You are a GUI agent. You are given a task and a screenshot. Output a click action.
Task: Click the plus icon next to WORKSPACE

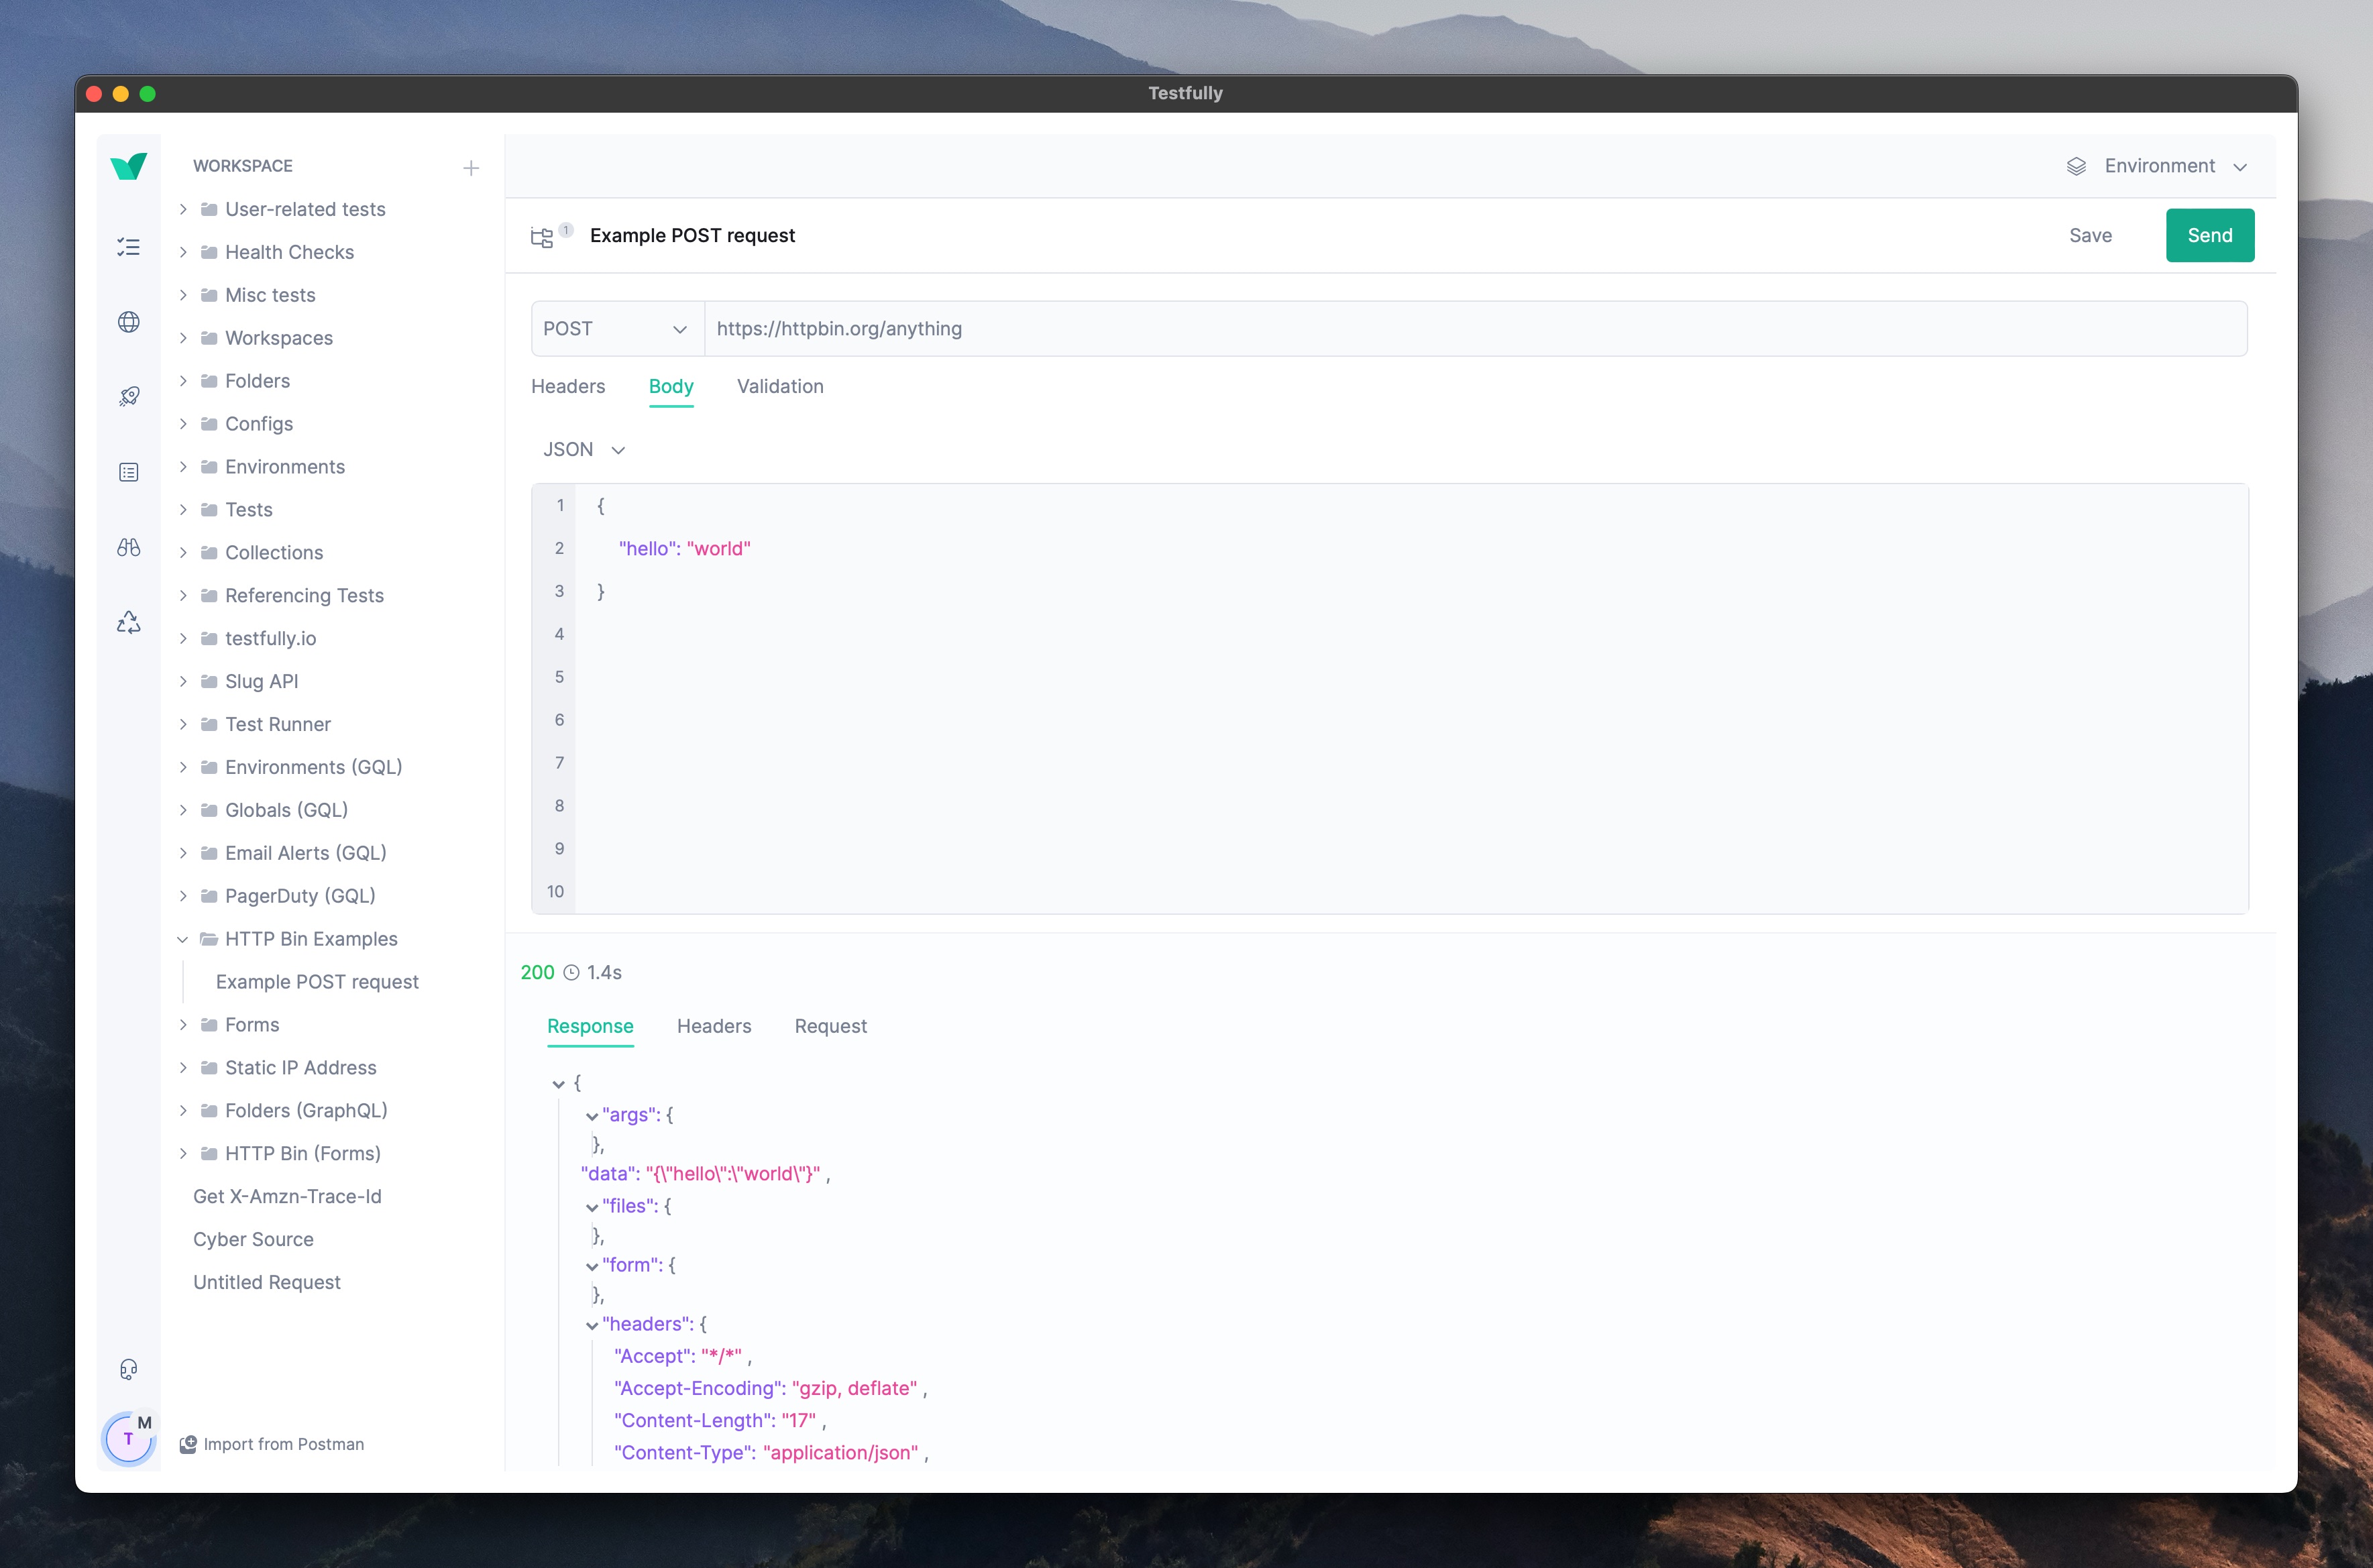coord(471,168)
